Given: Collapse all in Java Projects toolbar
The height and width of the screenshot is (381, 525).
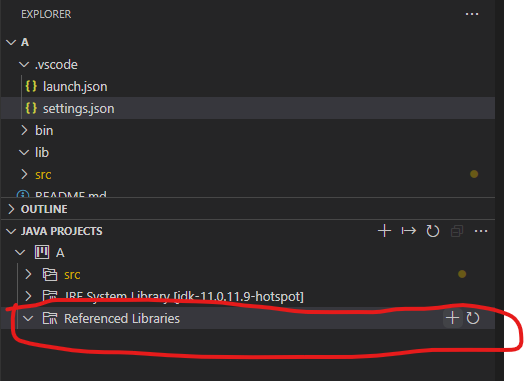Looking at the screenshot, I should (x=457, y=231).
